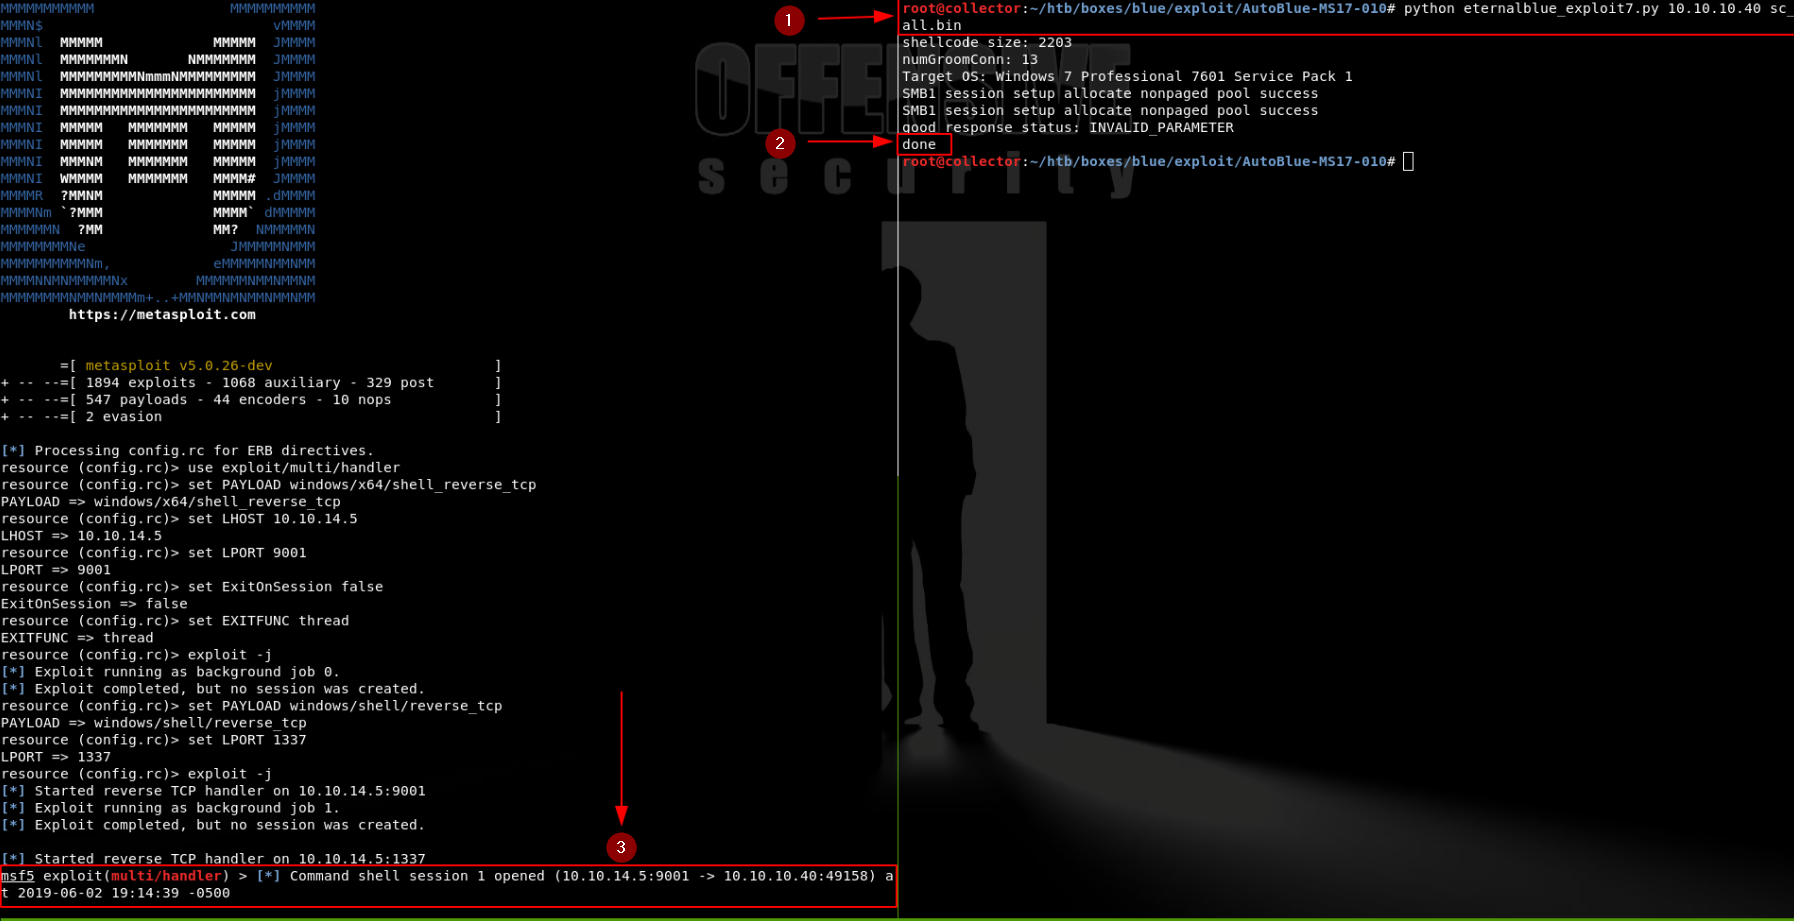
Task: Click the https://metasploit.com link text
Action: 162,314
